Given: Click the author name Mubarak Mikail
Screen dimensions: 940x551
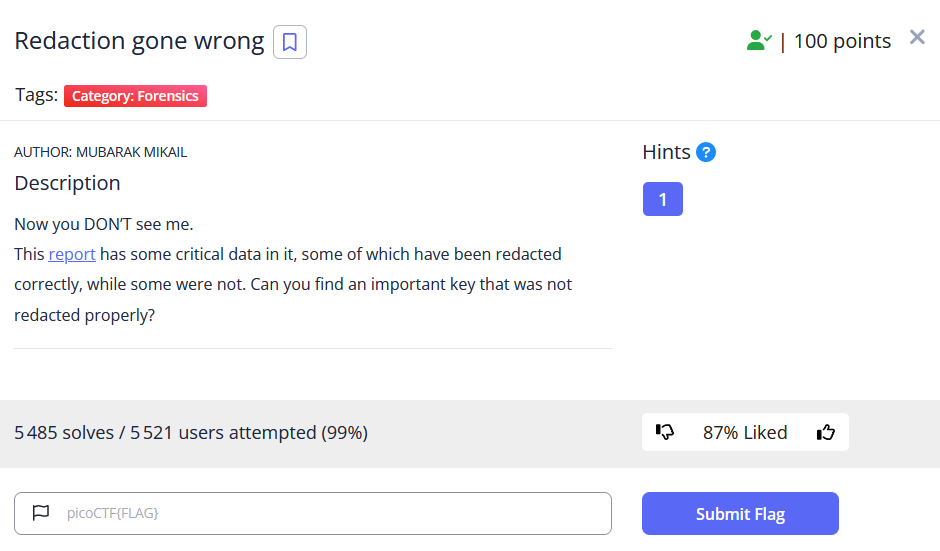Looking at the screenshot, I should (131, 152).
